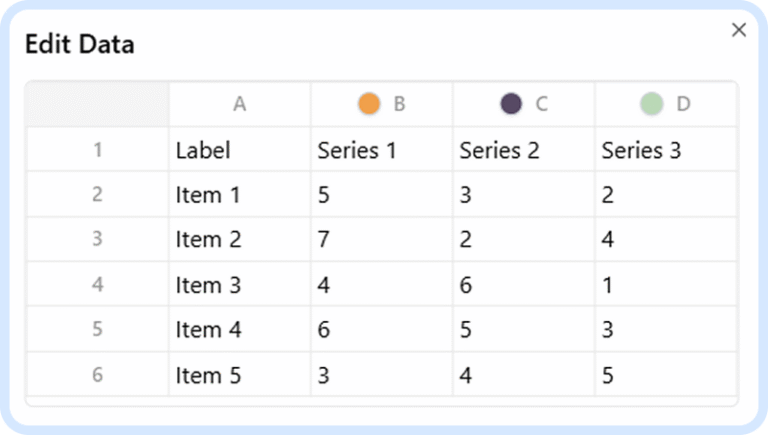
Task: Select Item 3's Series 2 value 6
Action: coord(523,285)
